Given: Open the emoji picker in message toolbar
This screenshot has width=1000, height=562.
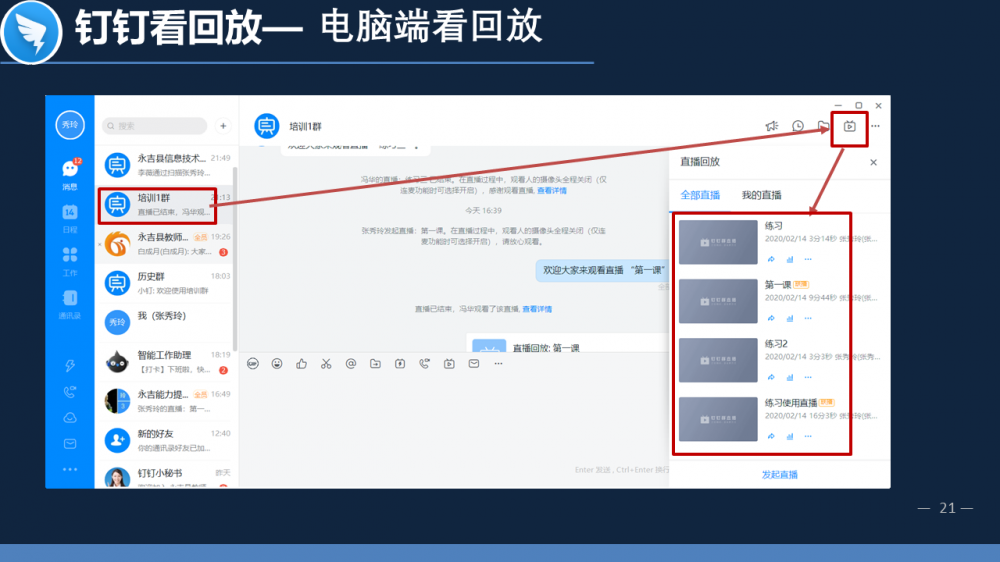Looking at the screenshot, I should 277,364.
